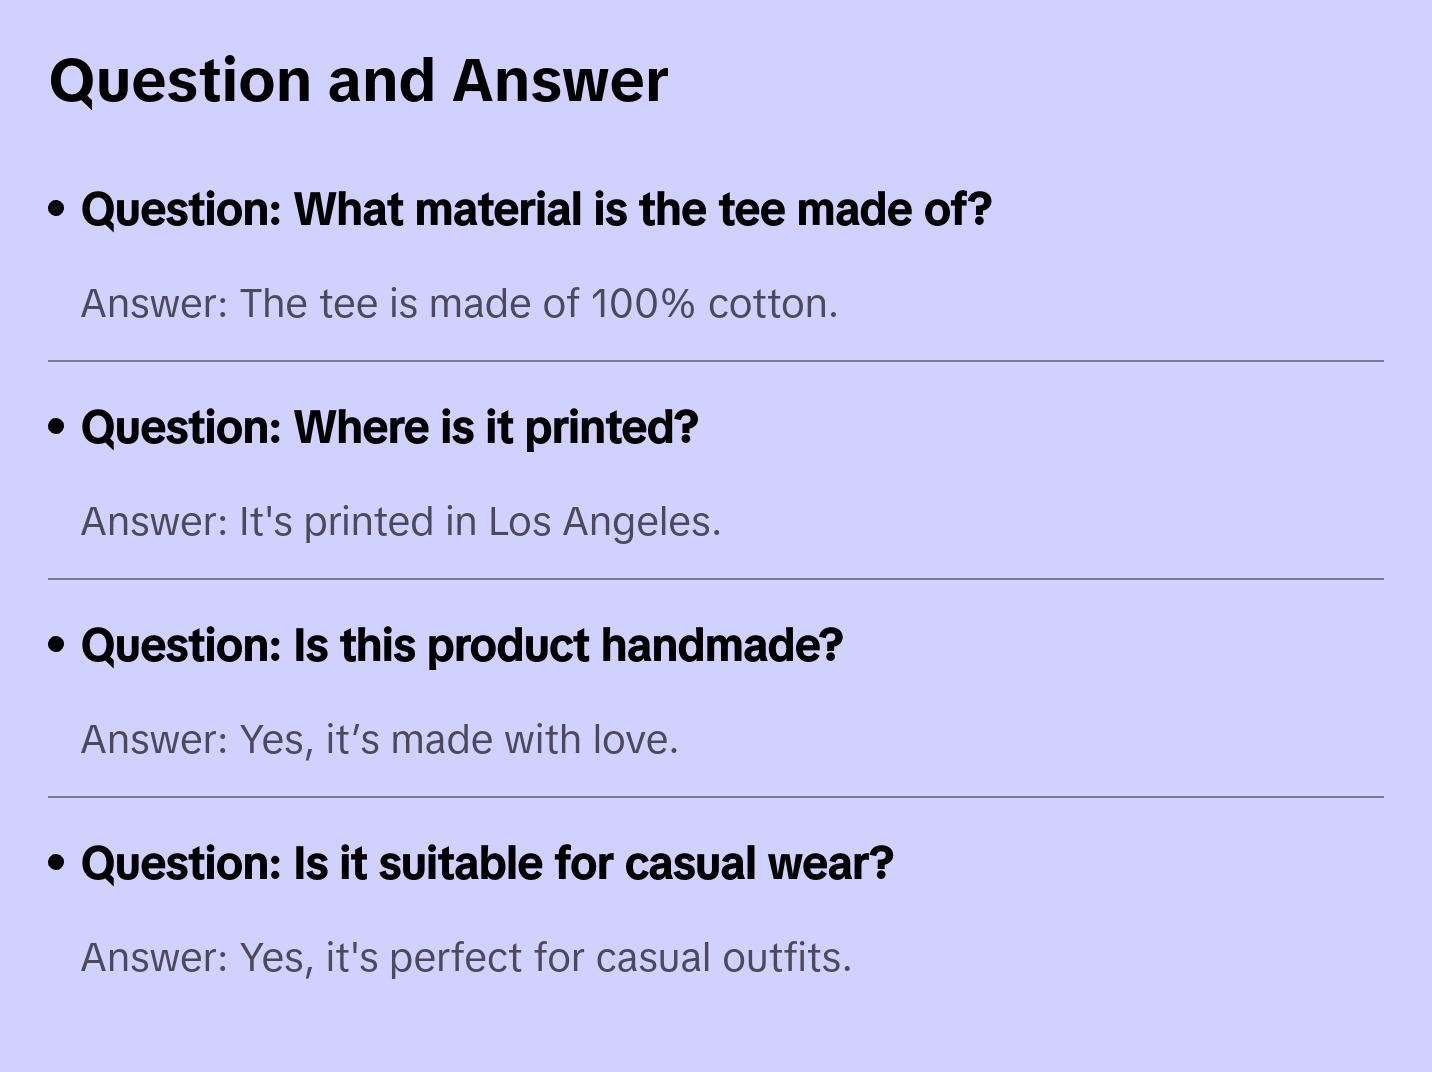Click the bullet beside the handmade question
Viewport: 1432px width, 1072px height.
(x=57, y=646)
